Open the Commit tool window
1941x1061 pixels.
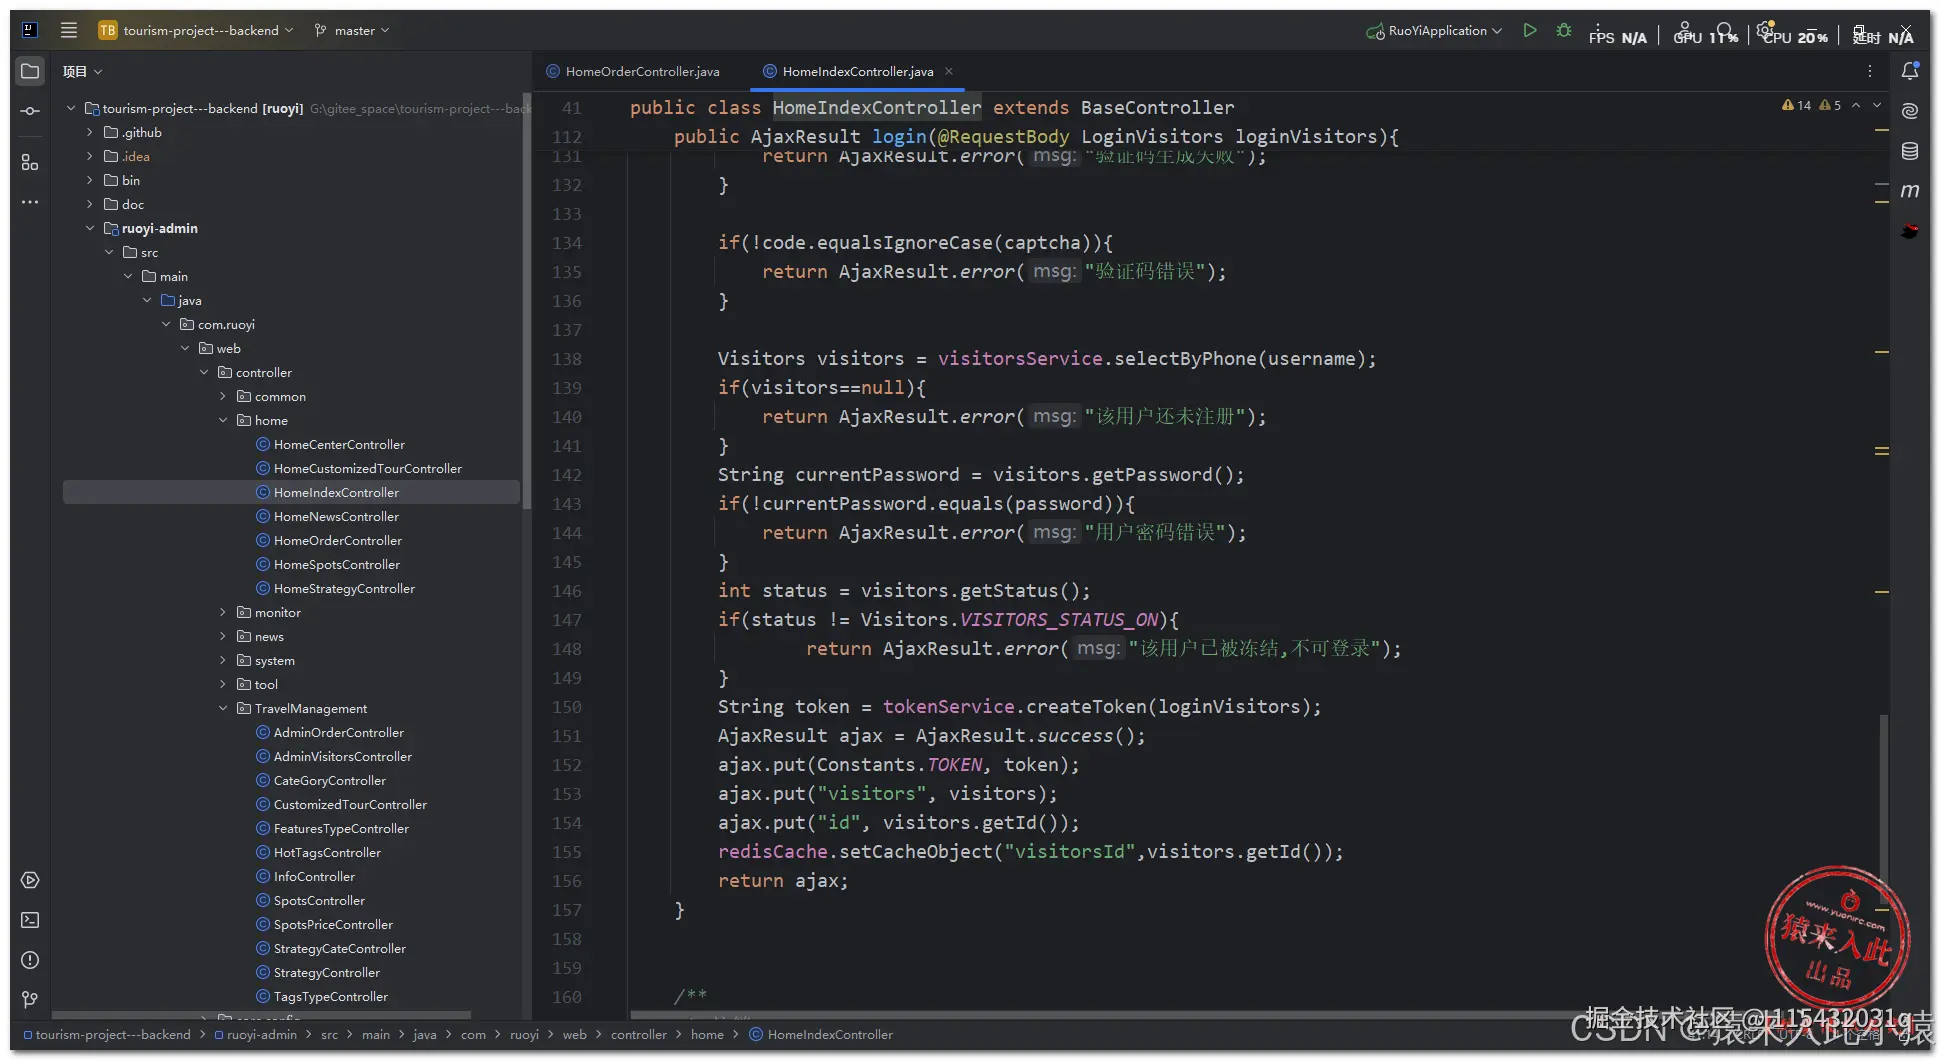(30, 111)
